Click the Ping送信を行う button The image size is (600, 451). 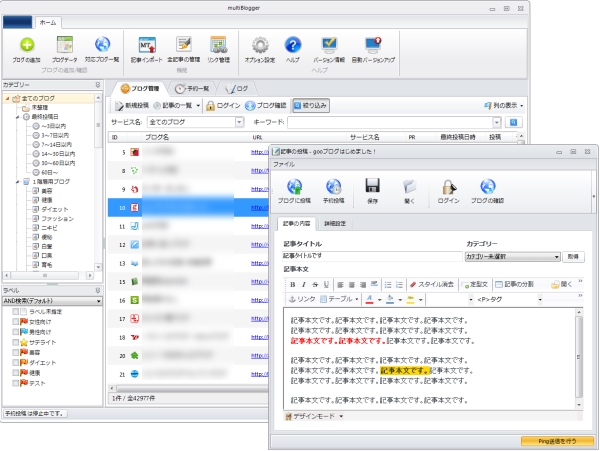tap(557, 441)
